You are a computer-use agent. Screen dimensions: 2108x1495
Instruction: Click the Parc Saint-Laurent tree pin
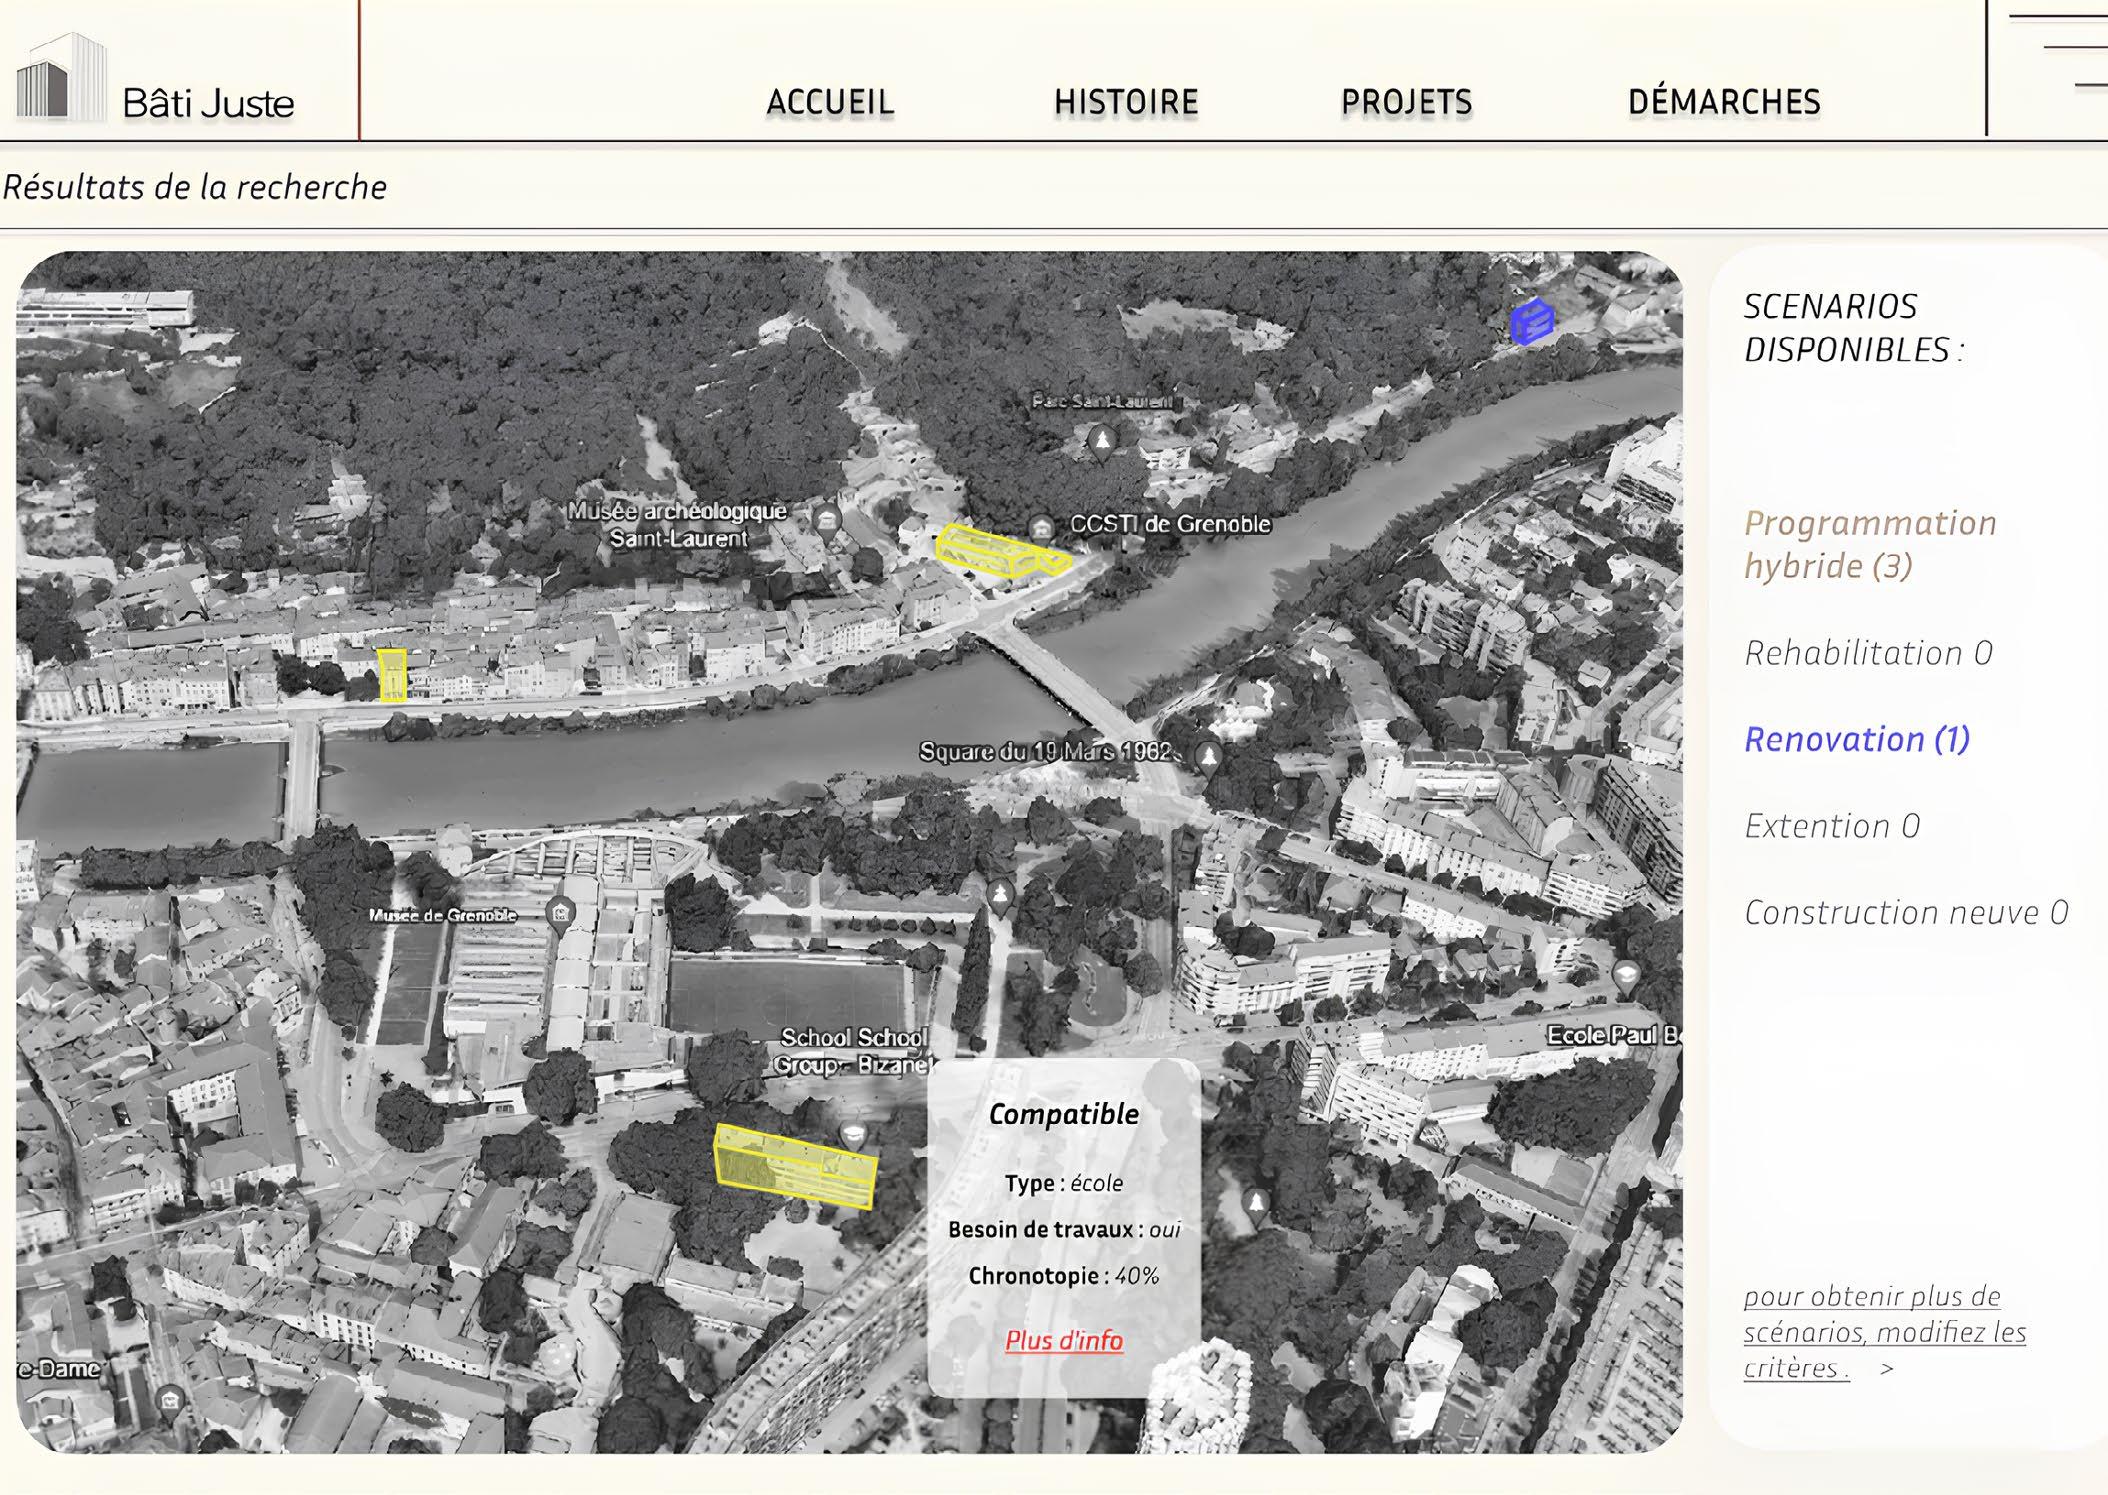tap(1102, 441)
